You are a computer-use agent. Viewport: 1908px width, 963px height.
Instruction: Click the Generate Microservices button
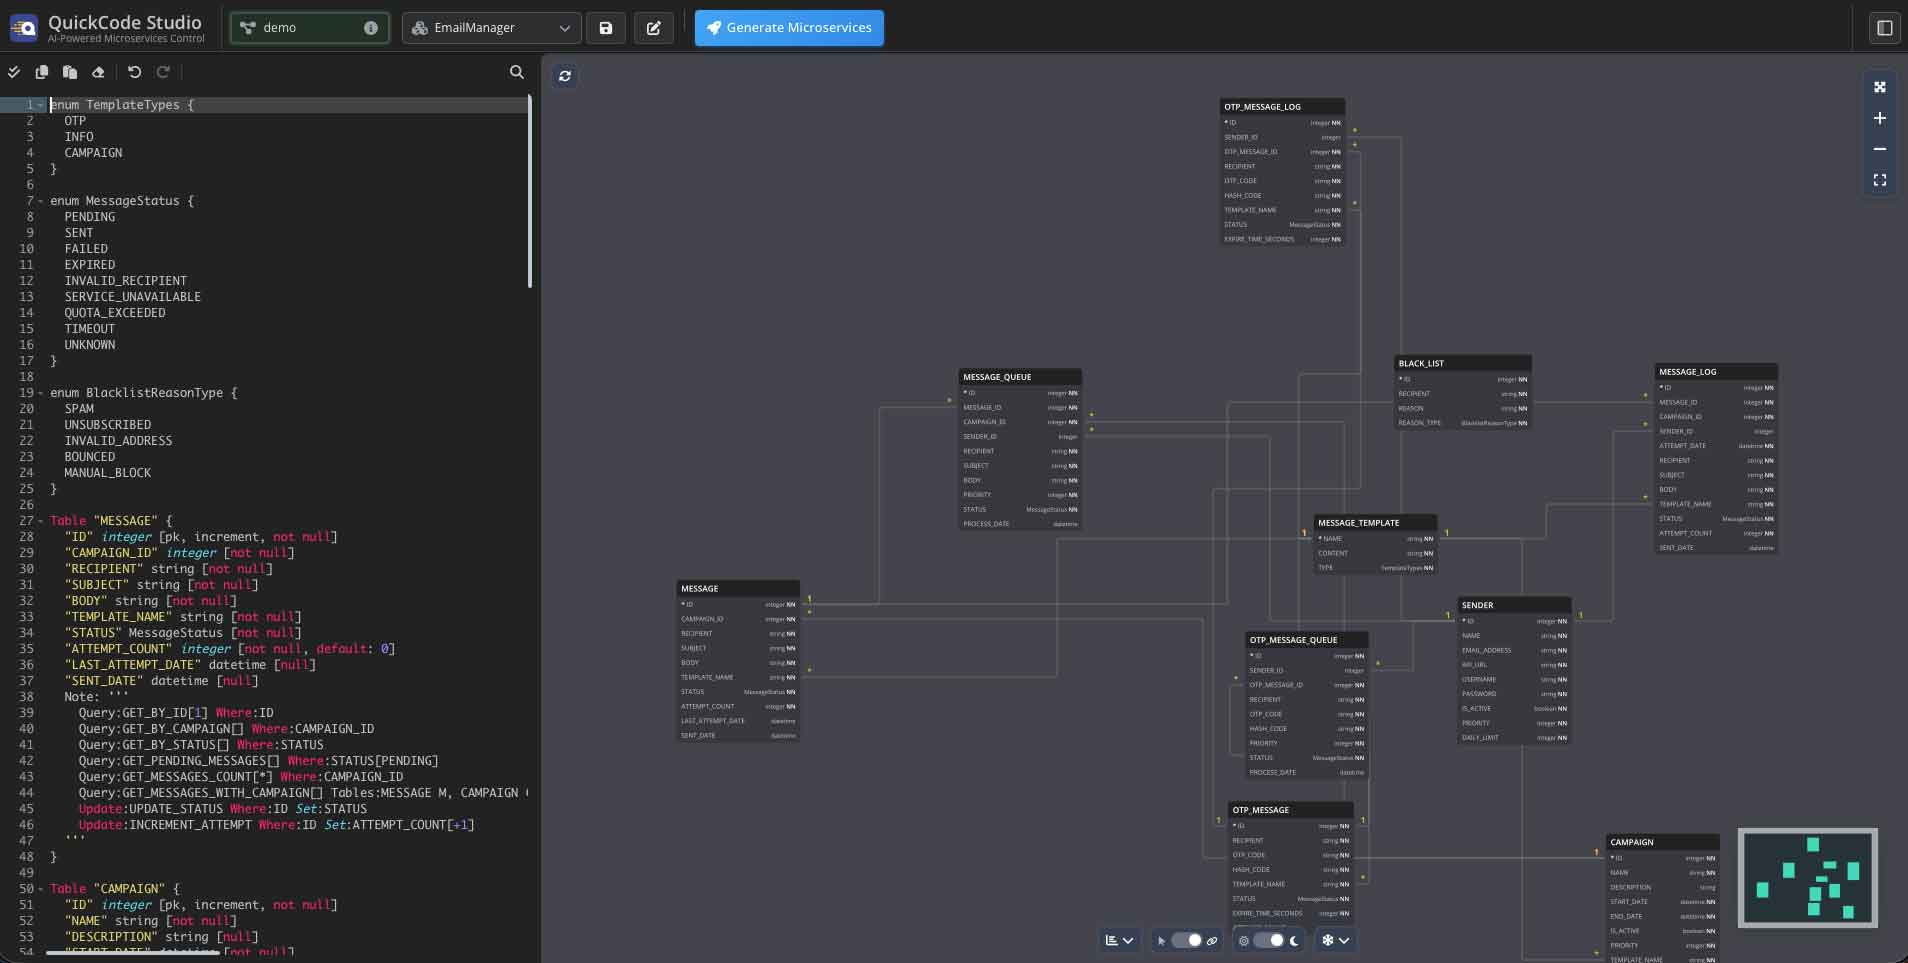click(x=789, y=28)
